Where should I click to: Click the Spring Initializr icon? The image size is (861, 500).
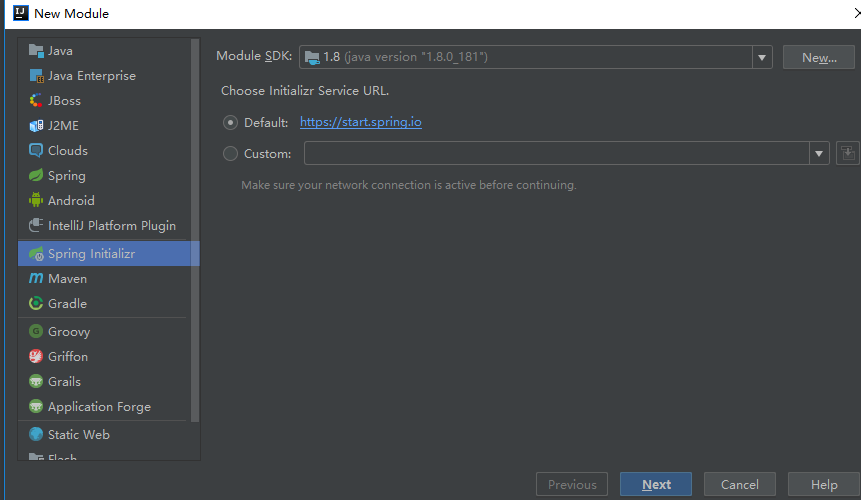click(x=36, y=254)
